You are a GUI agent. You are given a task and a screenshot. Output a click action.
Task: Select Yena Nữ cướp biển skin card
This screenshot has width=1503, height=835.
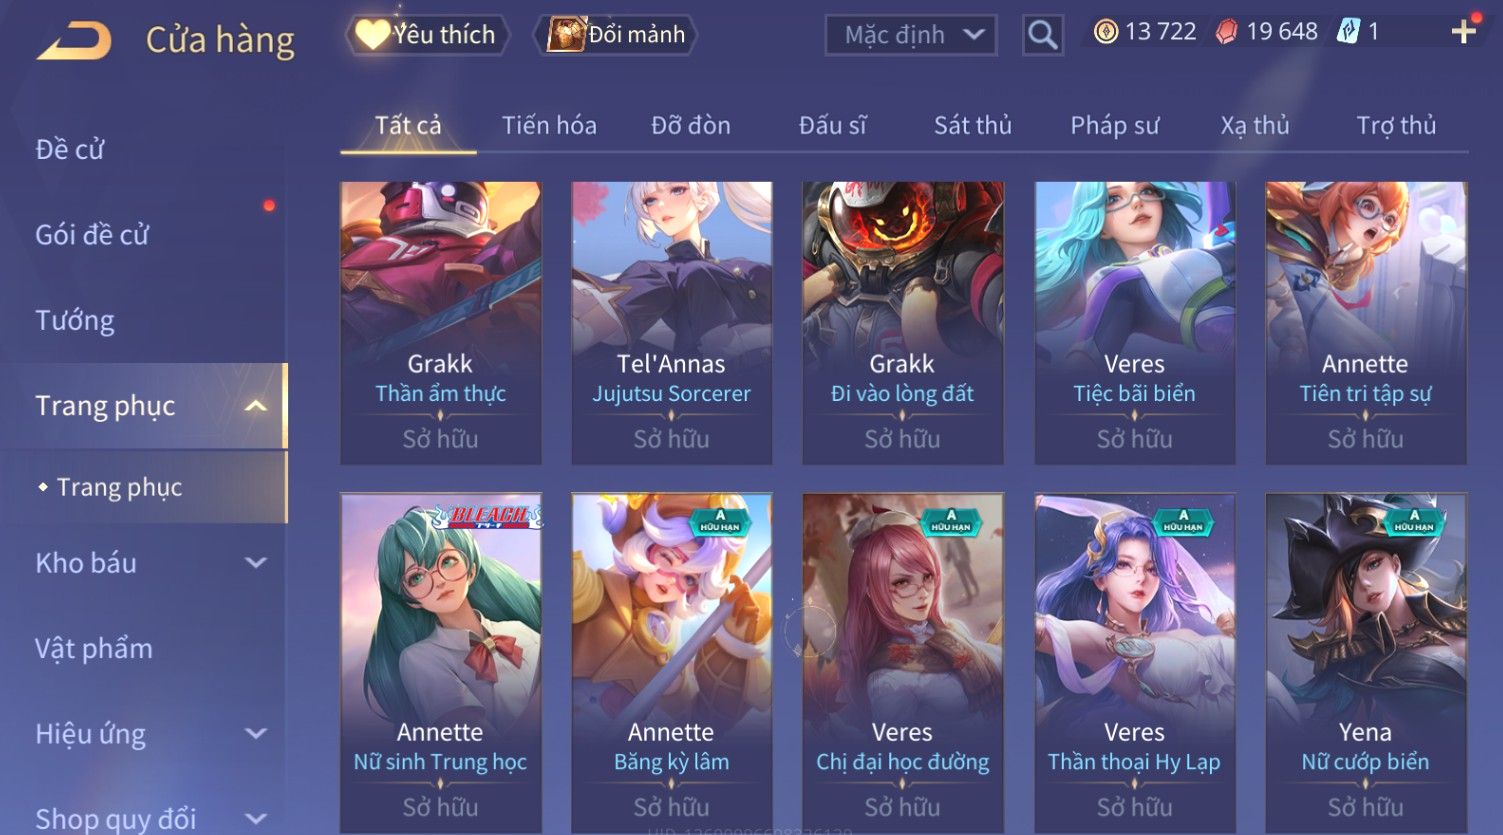(x=1365, y=663)
